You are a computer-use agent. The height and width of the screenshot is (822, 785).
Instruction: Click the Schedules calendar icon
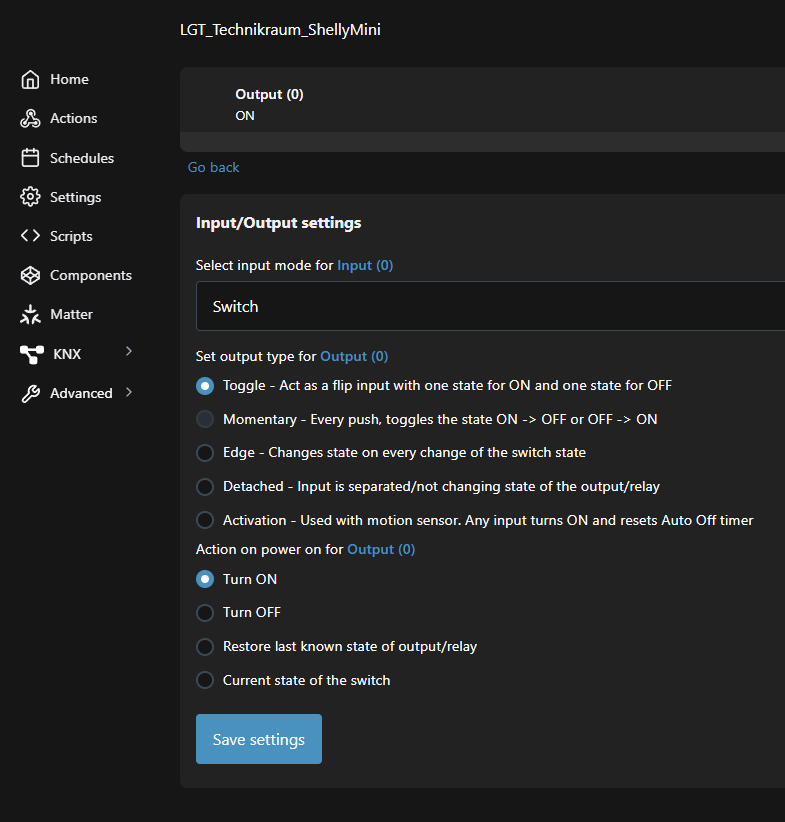point(30,158)
